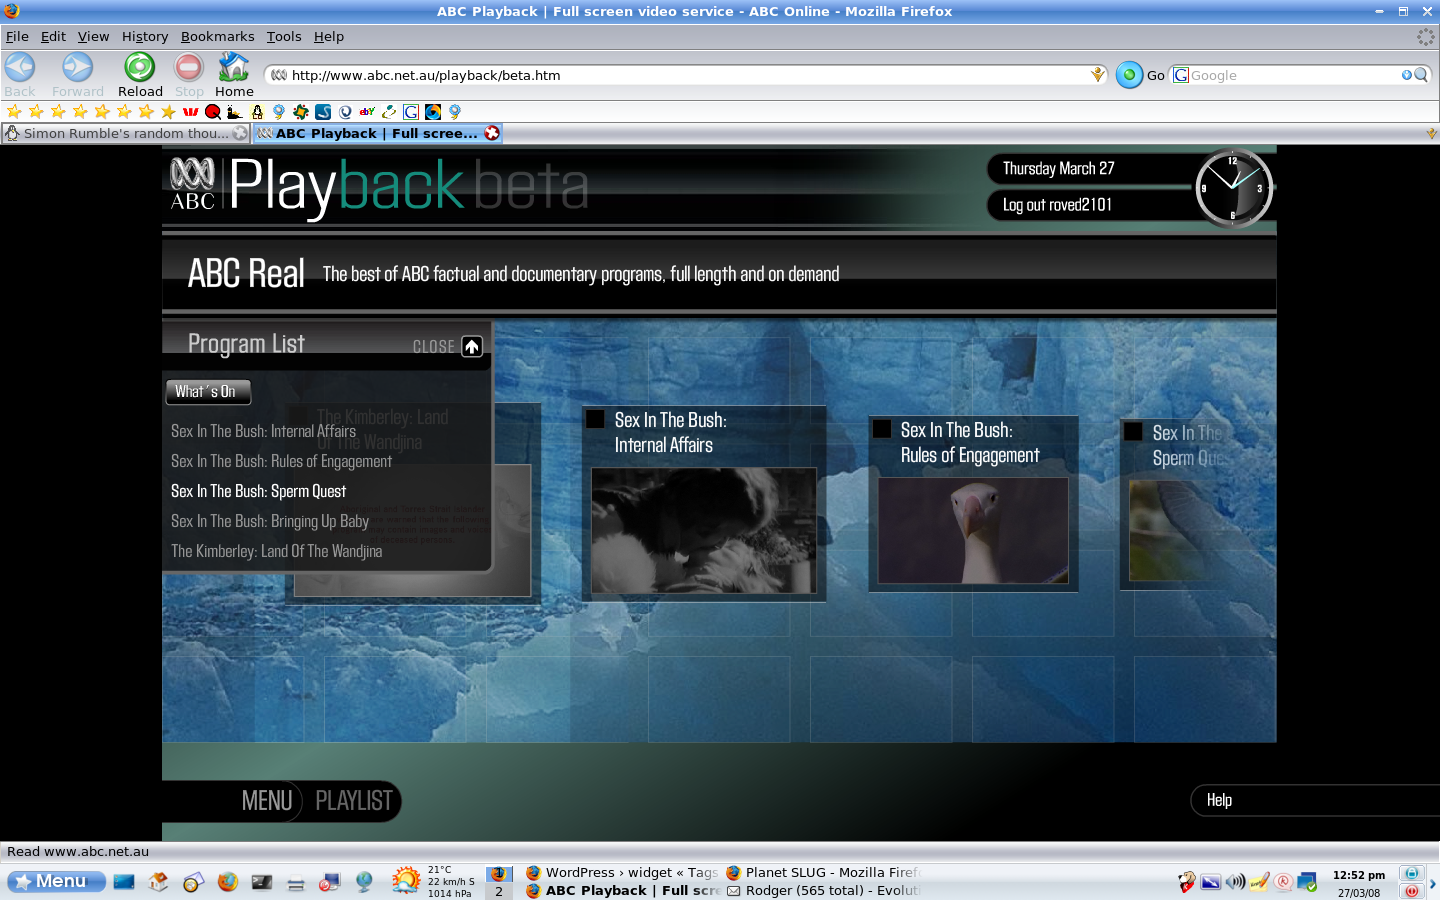1440x900 pixels.
Task: Click Log out roved2101
Action: 1057,205
